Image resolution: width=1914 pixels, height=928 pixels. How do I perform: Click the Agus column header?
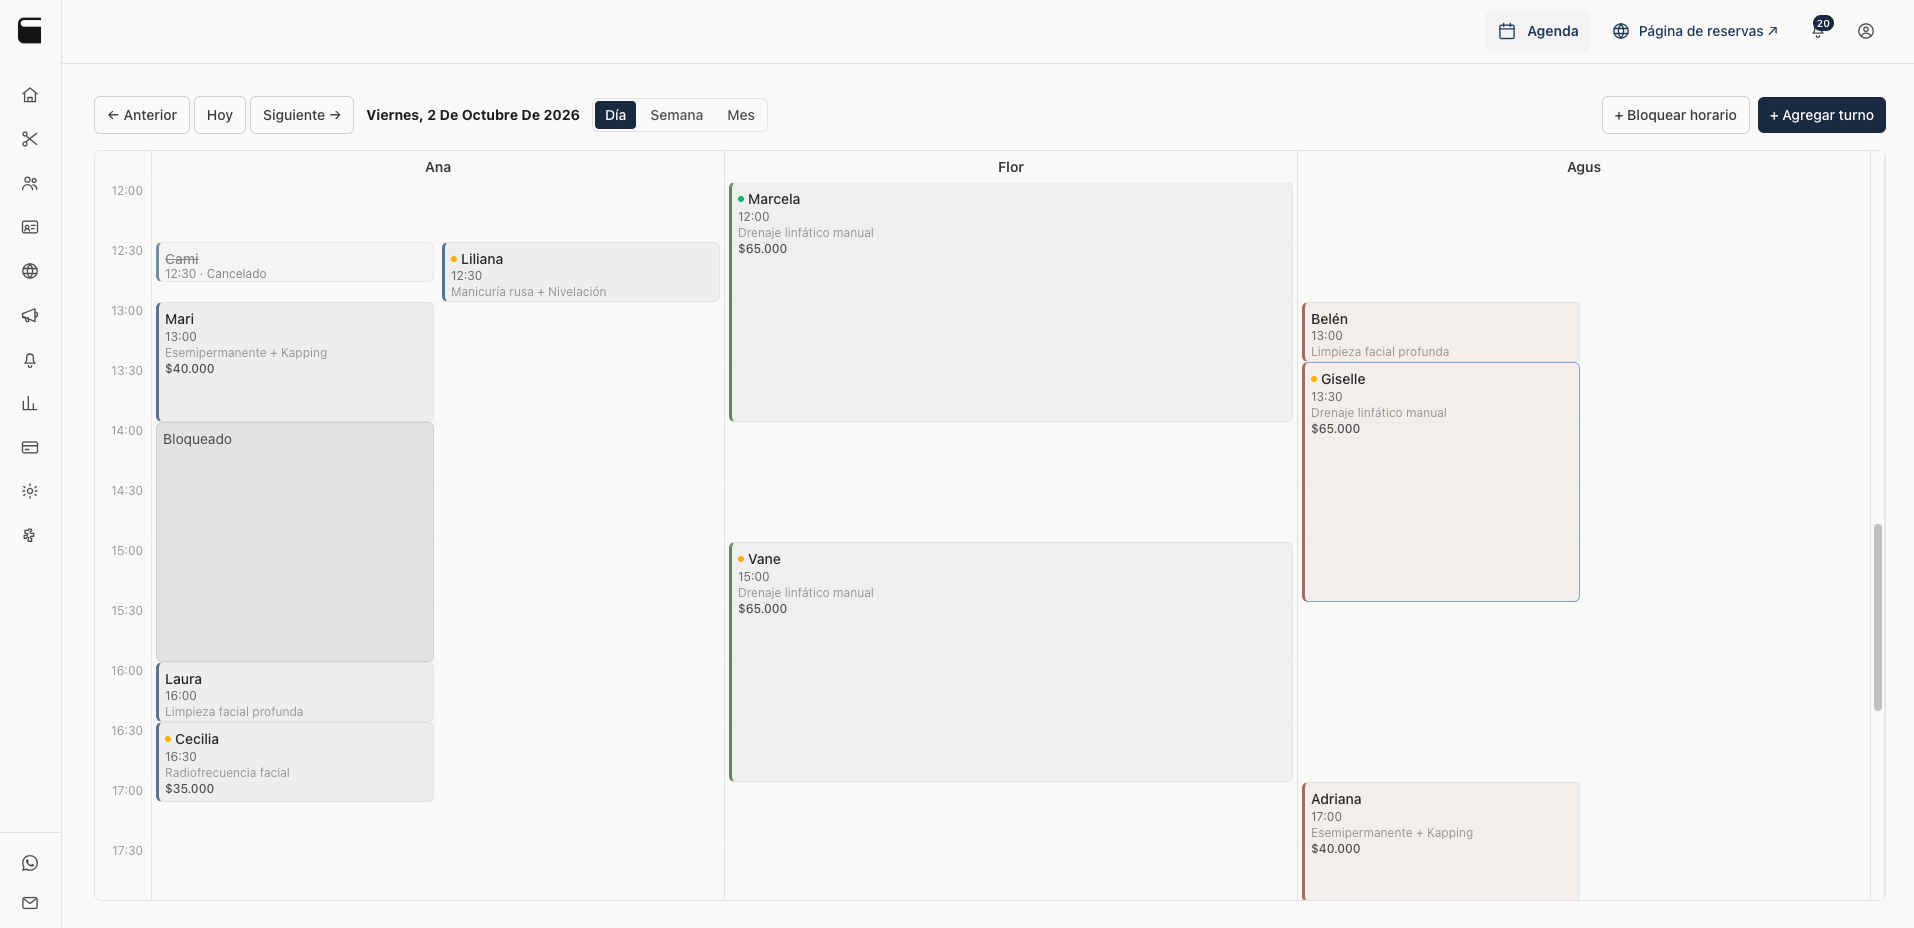pyautogui.click(x=1584, y=167)
